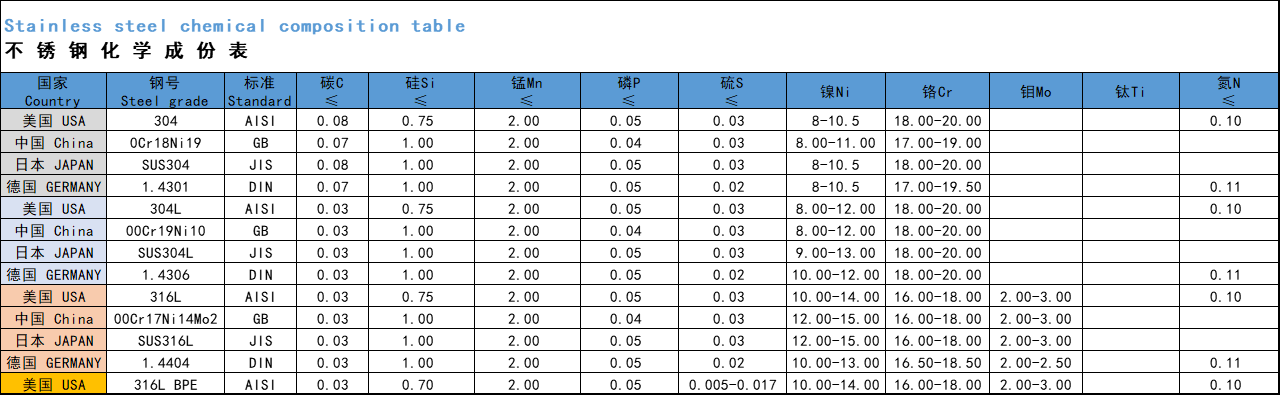1280x395 pixels.
Task: Select the 钛Ti header cell
Action: 1131,91
